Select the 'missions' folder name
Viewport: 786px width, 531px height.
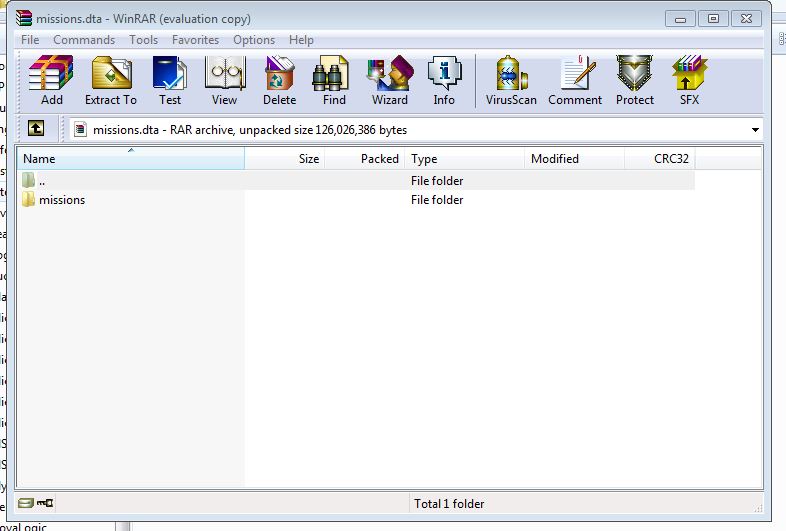point(62,200)
